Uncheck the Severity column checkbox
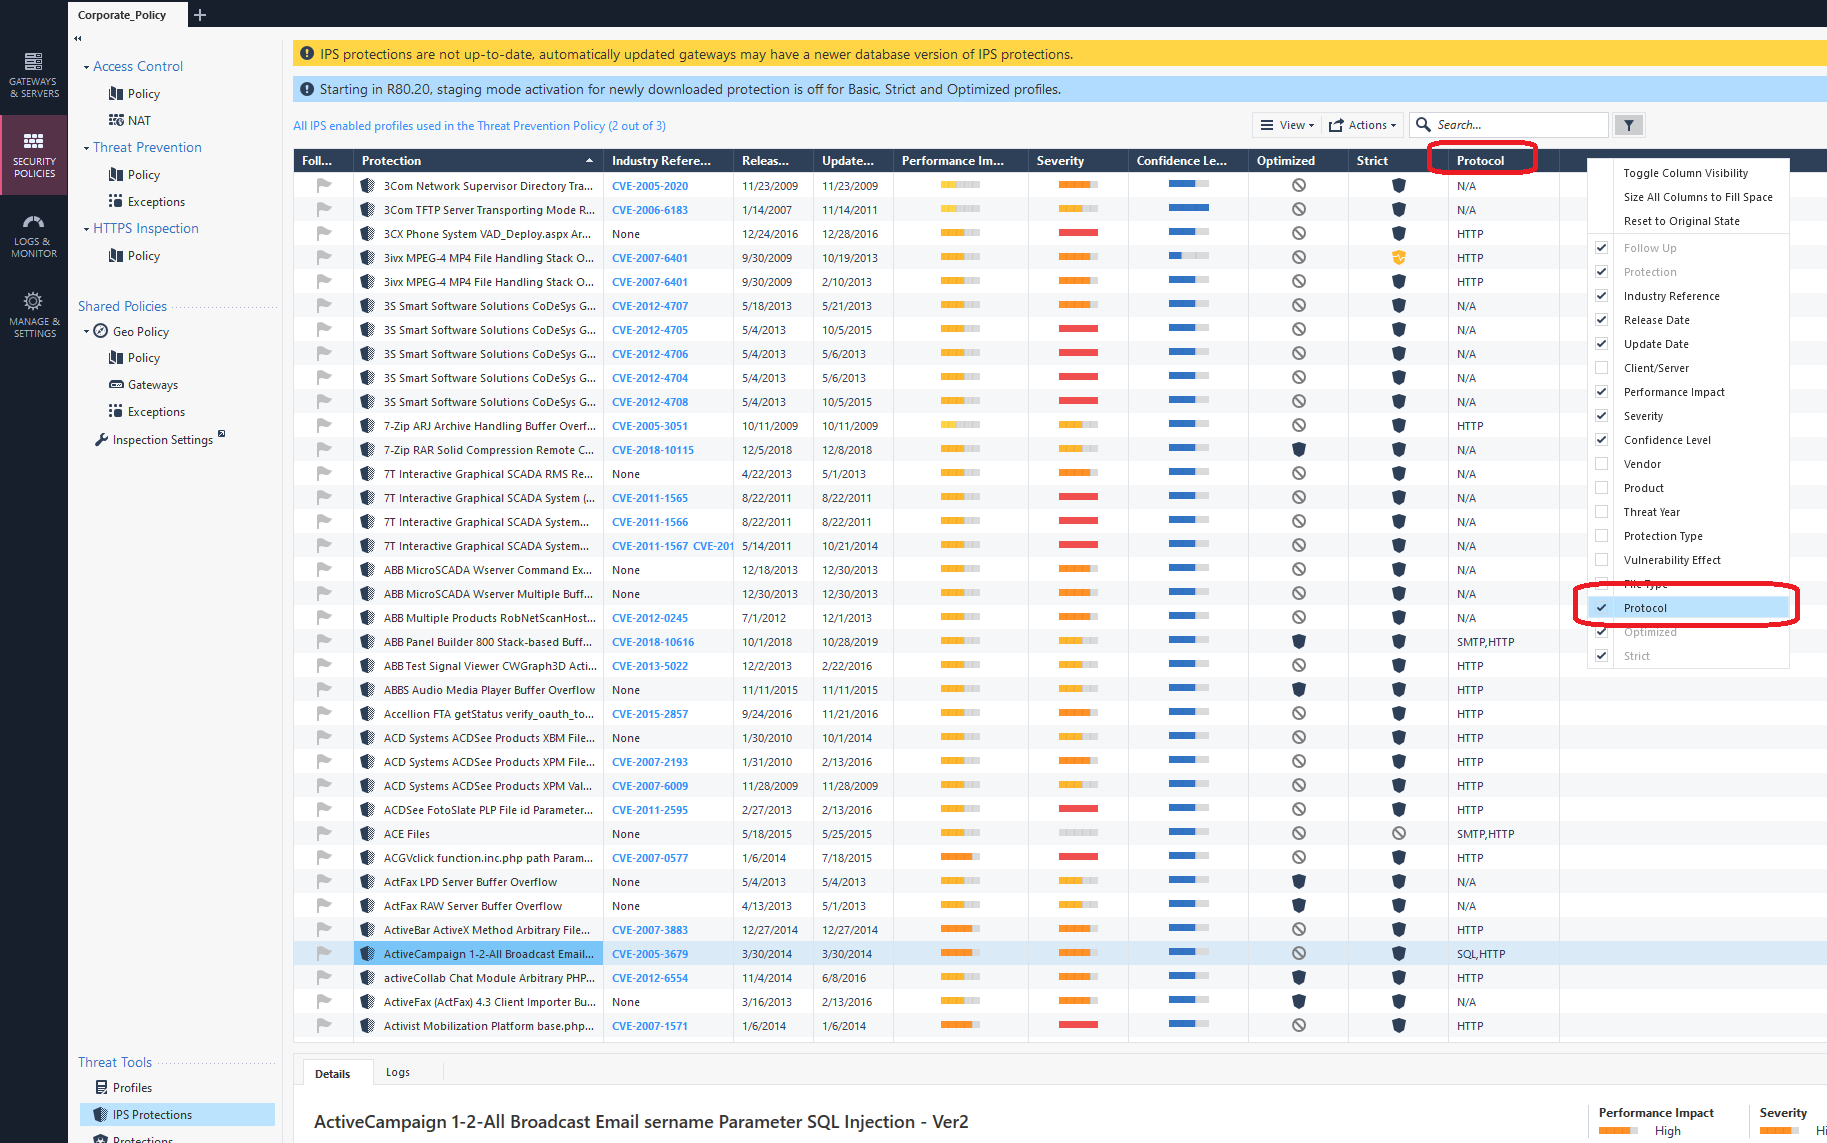Image resolution: width=1827 pixels, height=1143 pixels. coord(1602,416)
